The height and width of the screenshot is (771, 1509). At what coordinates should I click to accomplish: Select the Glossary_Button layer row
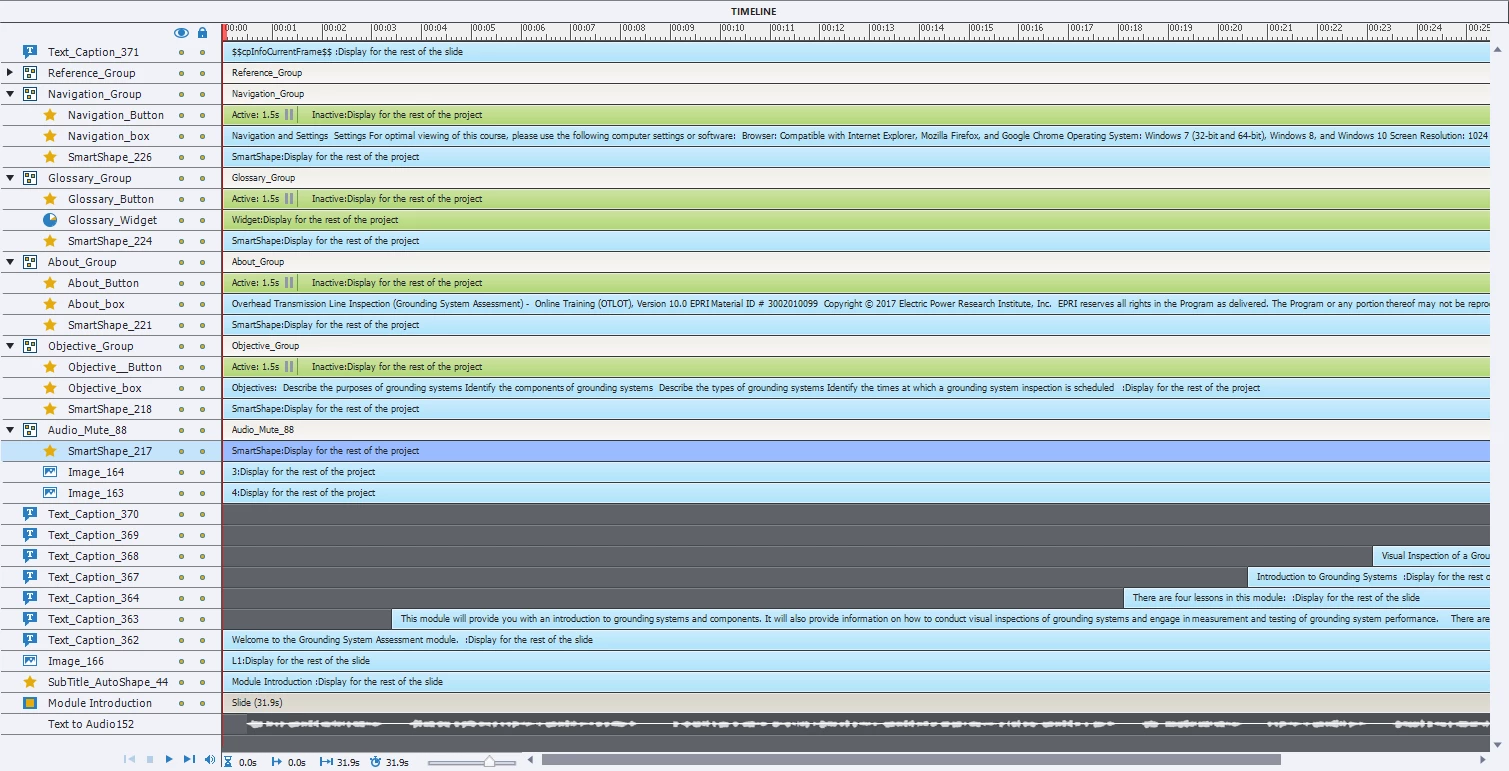(x=110, y=198)
